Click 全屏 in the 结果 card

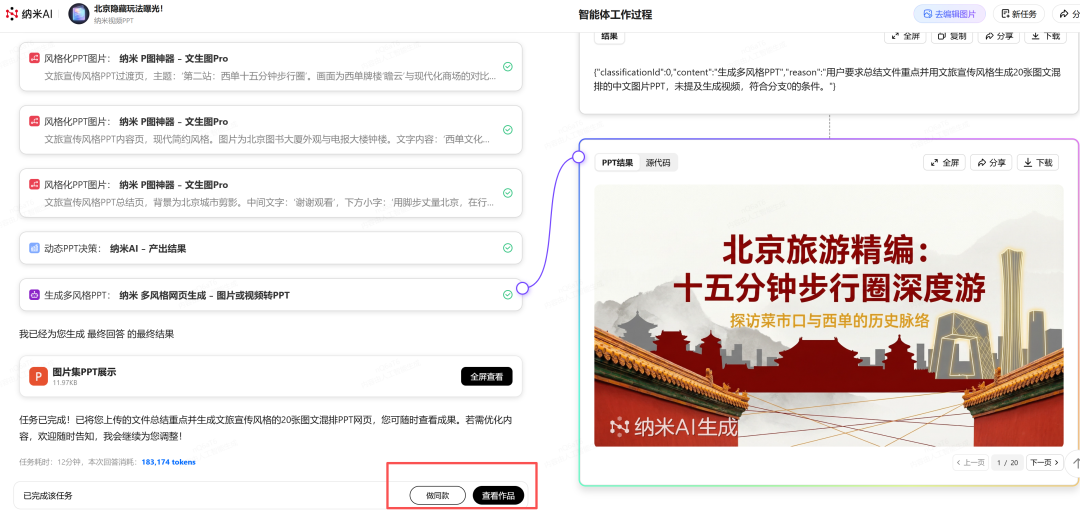[x=905, y=36]
